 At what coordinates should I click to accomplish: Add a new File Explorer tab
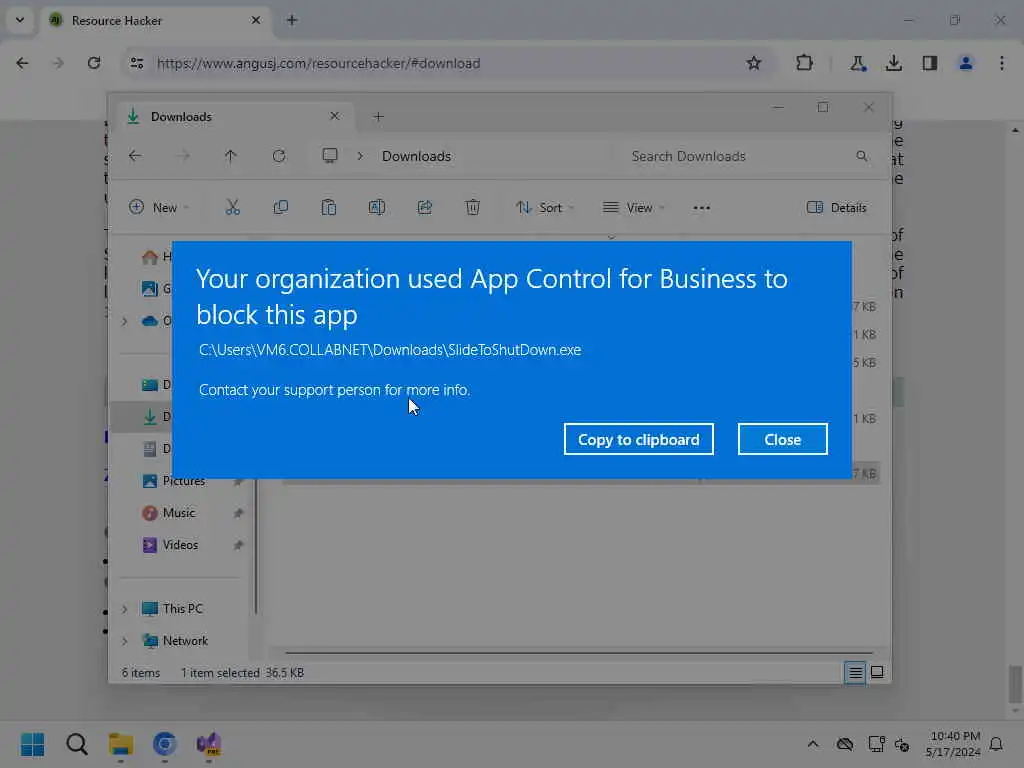point(378,117)
